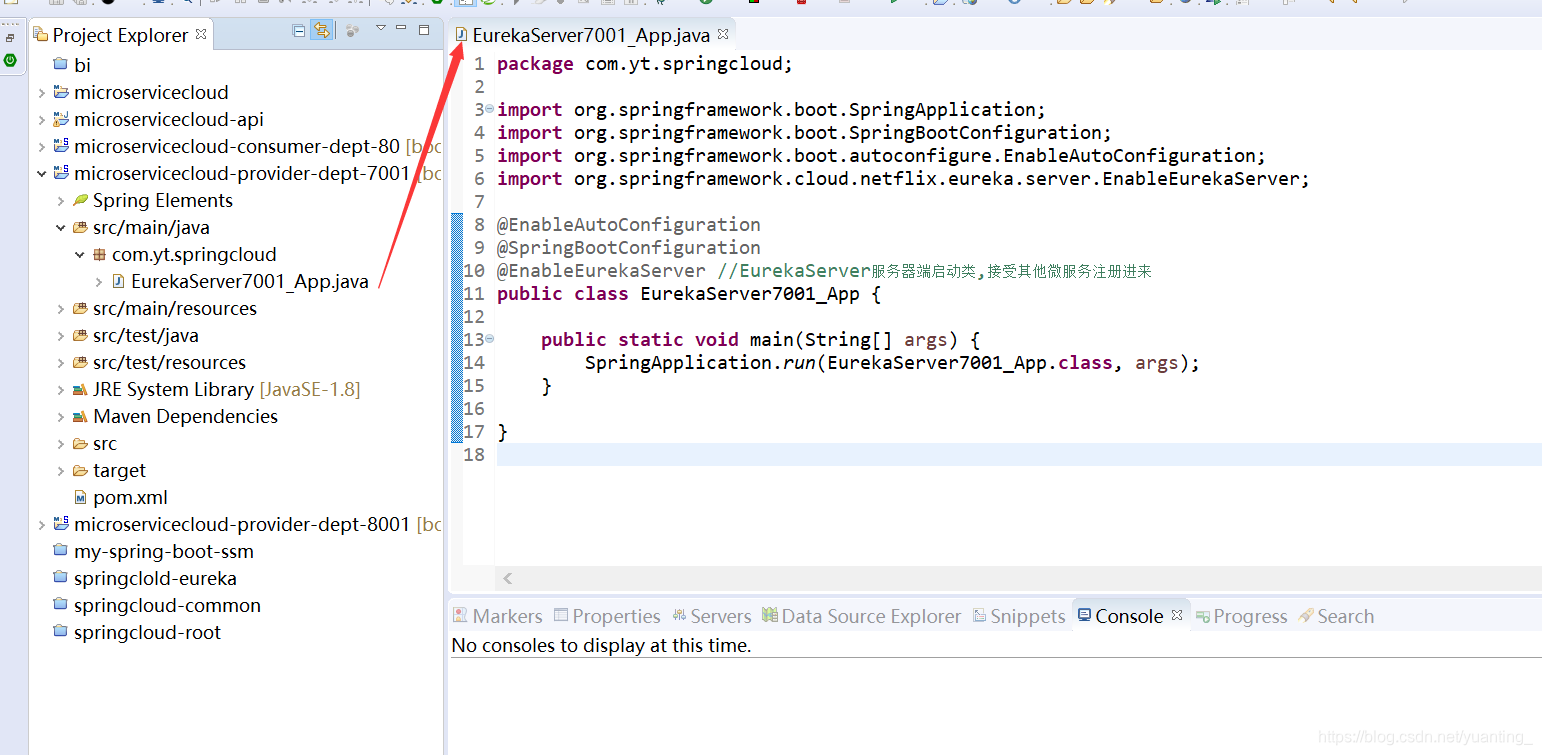The height and width of the screenshot is (755, 1542).
Task: Place cursor on @EnableEurekaServer annotation
Action: point(601,271)
